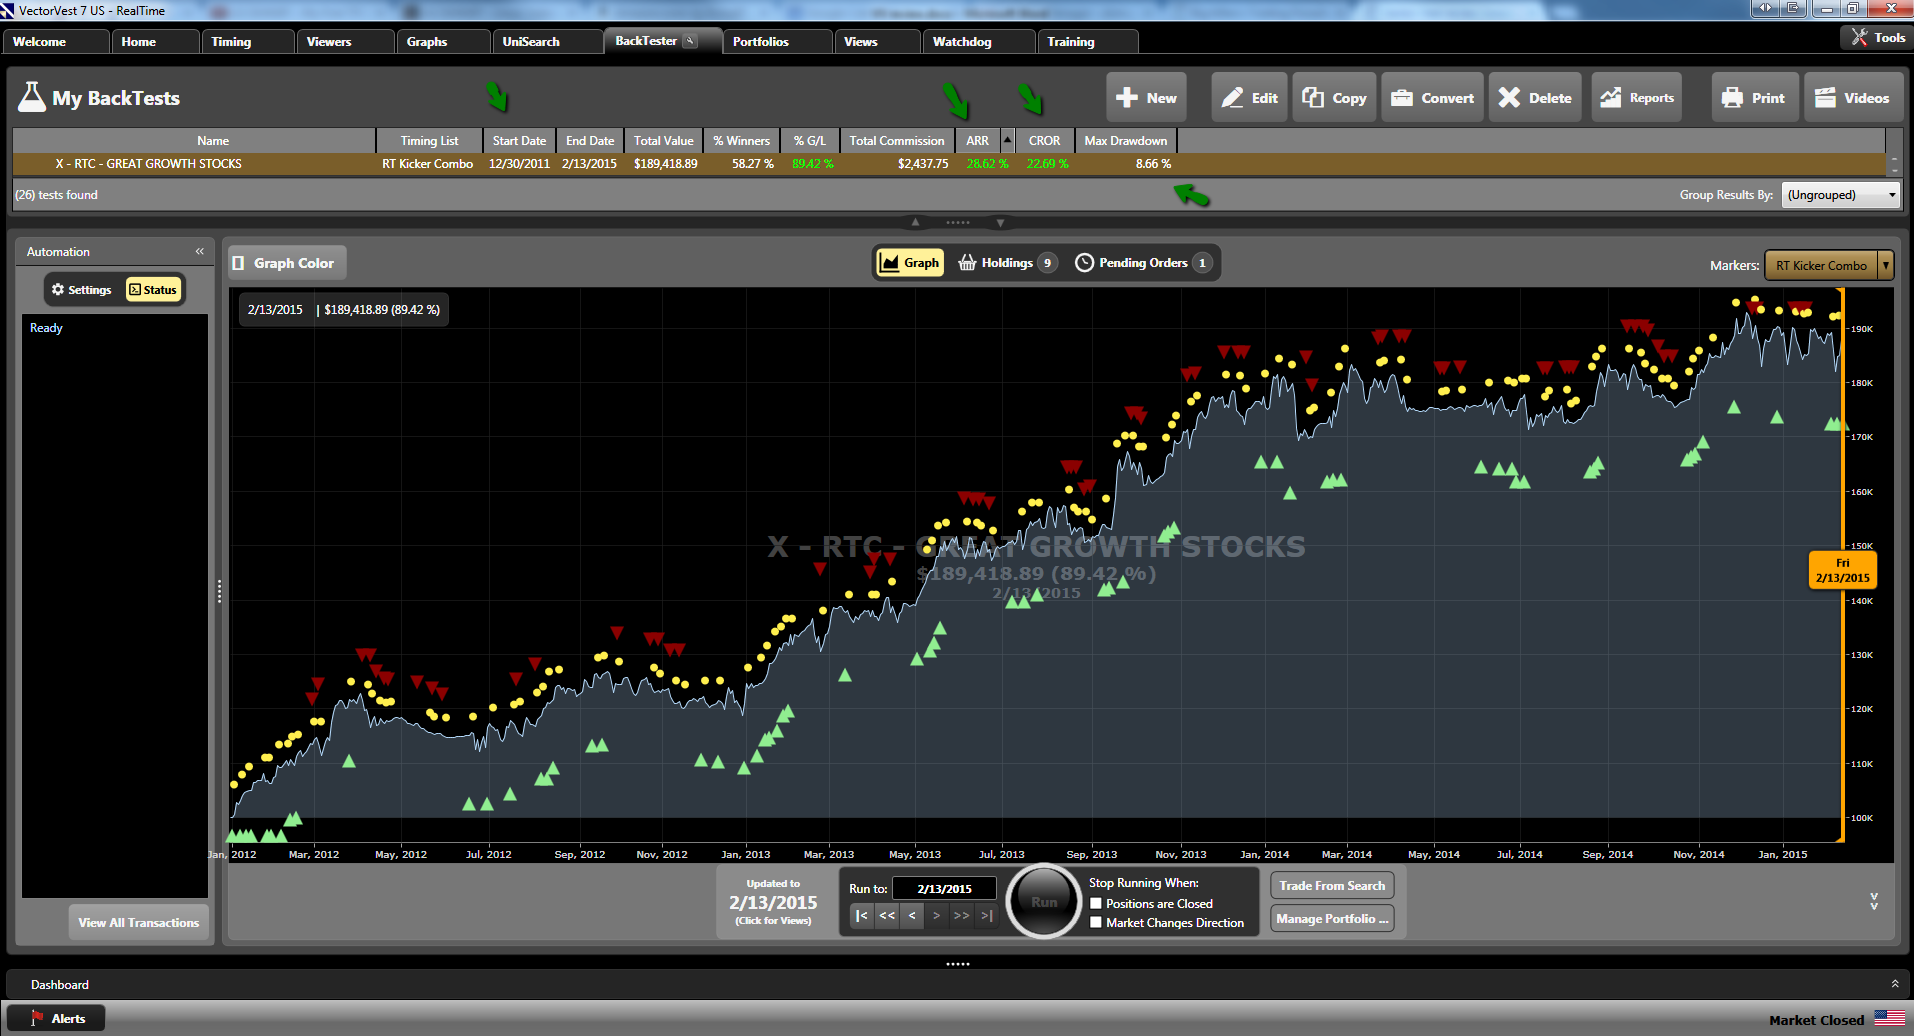The height and width of the screenshot is (1036, 1914).
Task: Switch to the Status view toggle
Action: (153, 290)
